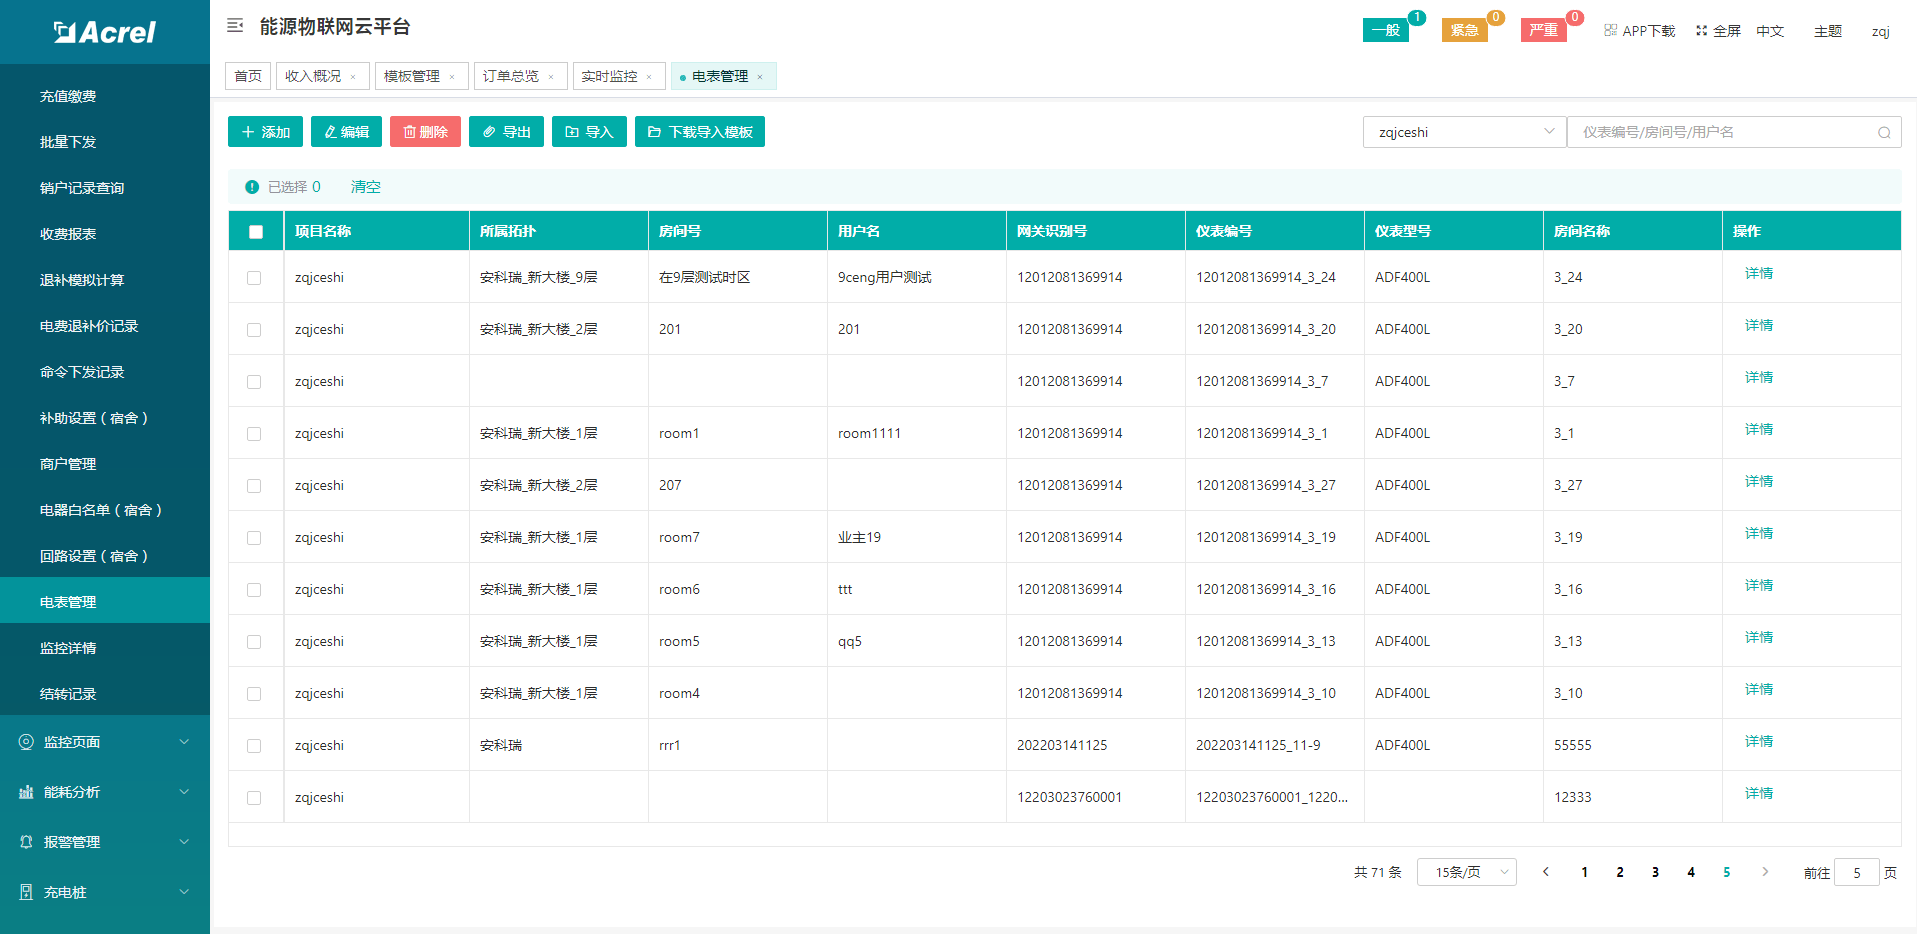Check row with meter 12012081369914_3_20
The image size is (1917, 934).
tap(254, 330)
